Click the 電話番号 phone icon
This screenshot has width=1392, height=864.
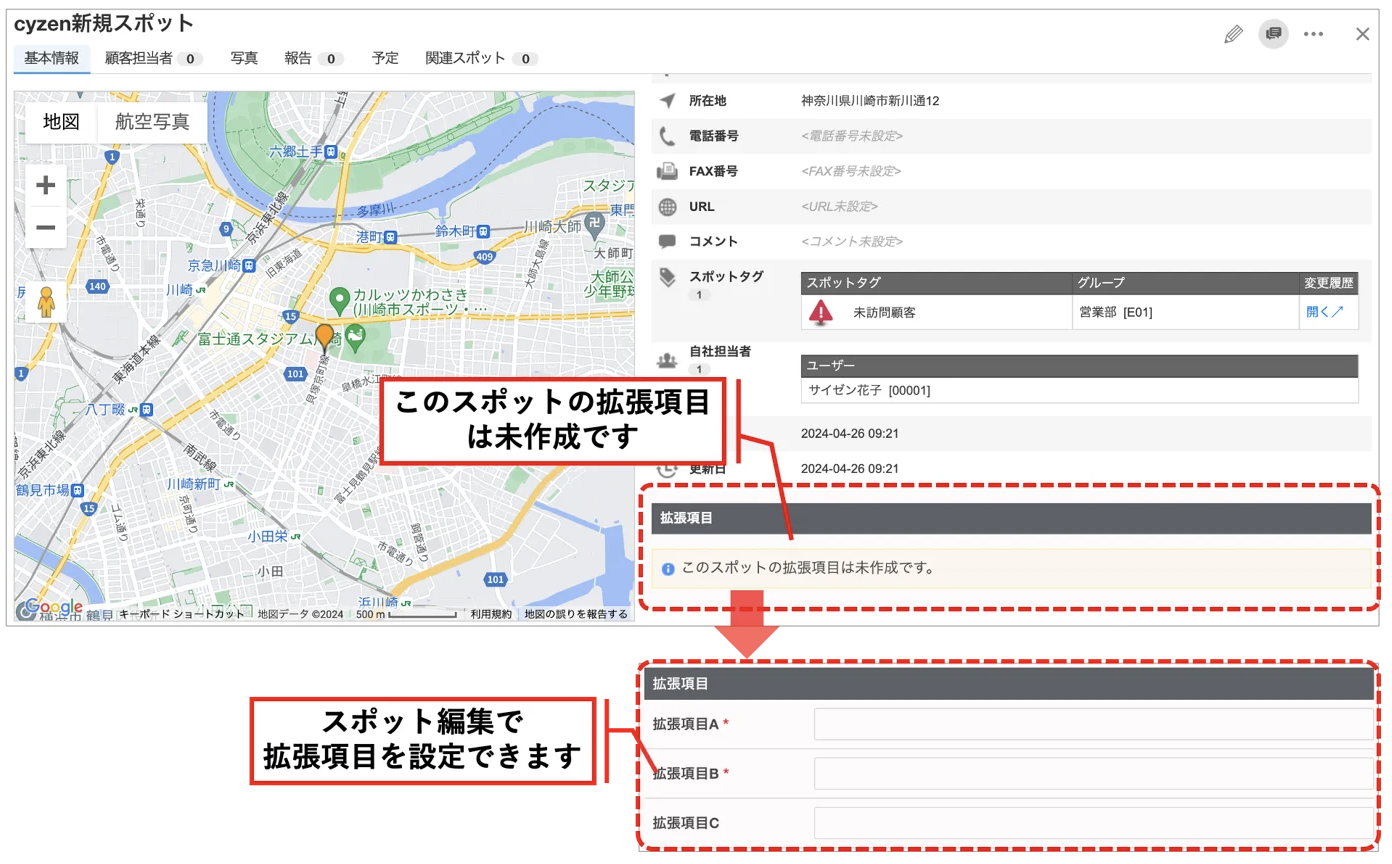(x=668, y=135)
